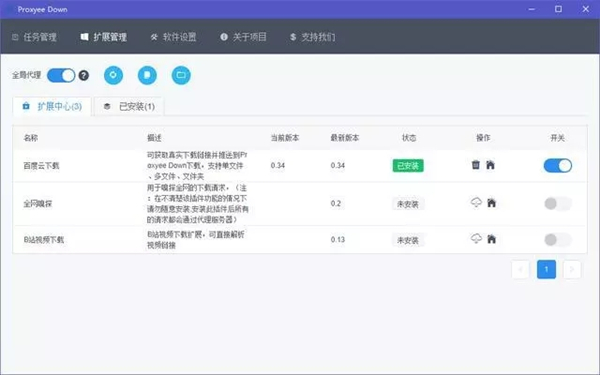Click the 状态 column header
600x375 pixels.
(409, 138)
